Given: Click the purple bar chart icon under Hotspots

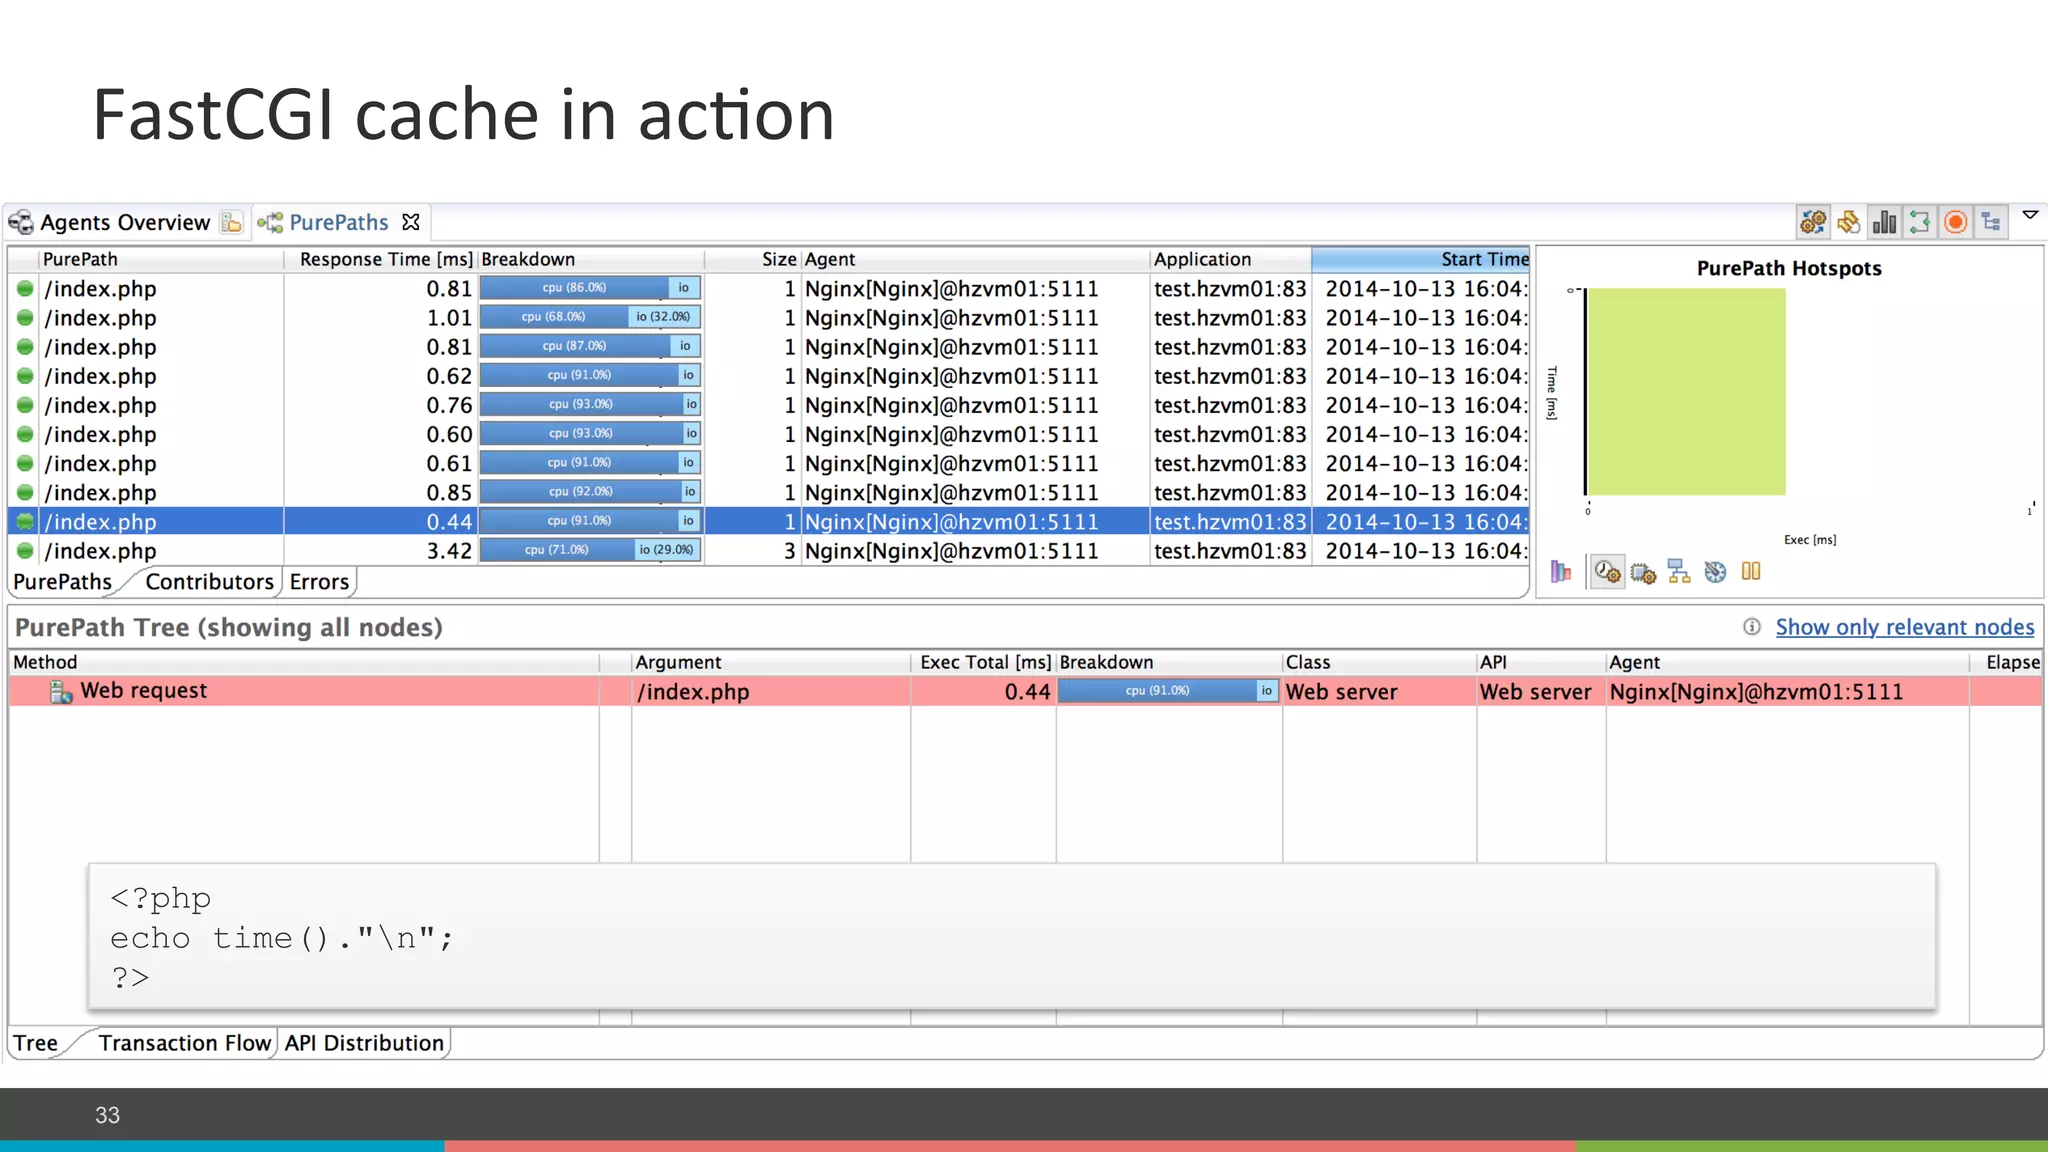Looking at the screenshot, I should (1561, 572).
